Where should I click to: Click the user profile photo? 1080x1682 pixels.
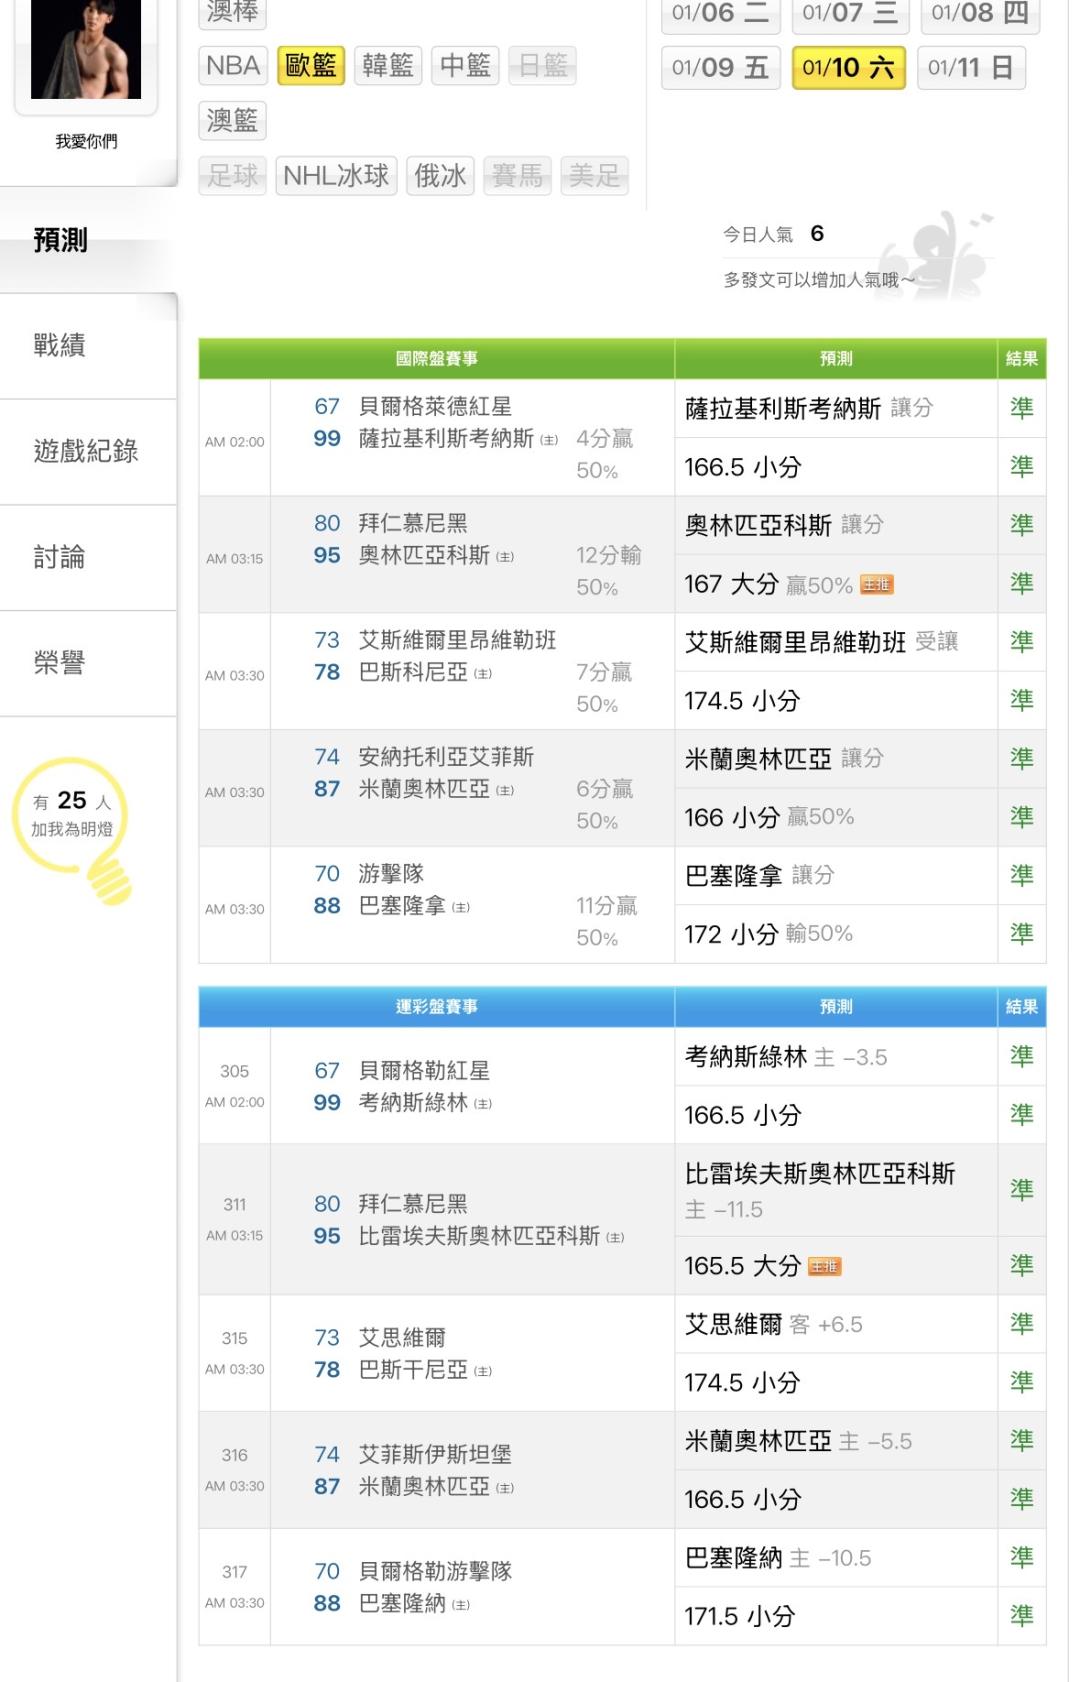click(85, 50)
